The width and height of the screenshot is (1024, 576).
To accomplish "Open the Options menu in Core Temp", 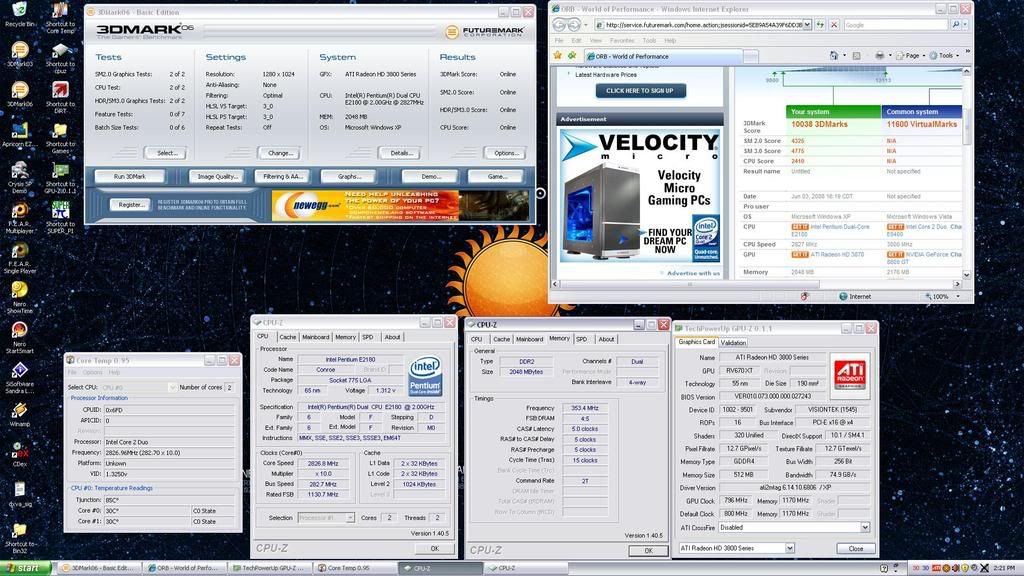I will point(92,372).
